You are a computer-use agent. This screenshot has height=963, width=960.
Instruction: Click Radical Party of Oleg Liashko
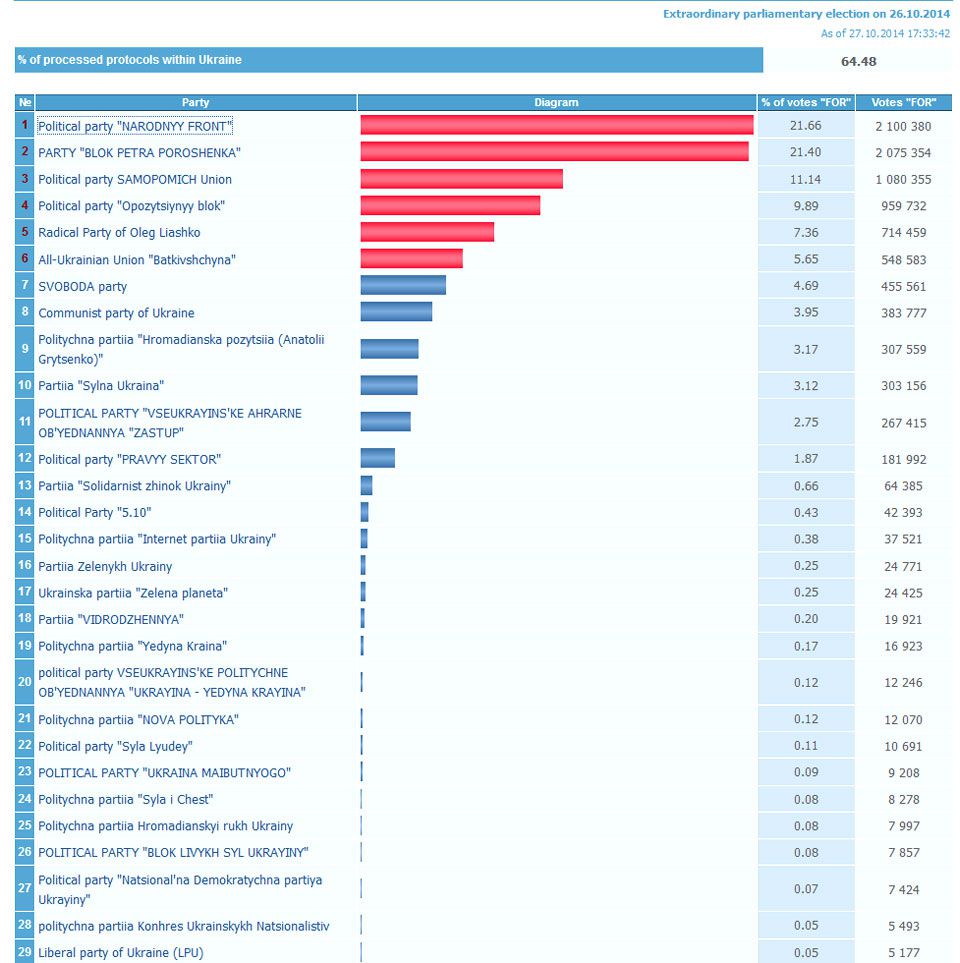point(119,233)
